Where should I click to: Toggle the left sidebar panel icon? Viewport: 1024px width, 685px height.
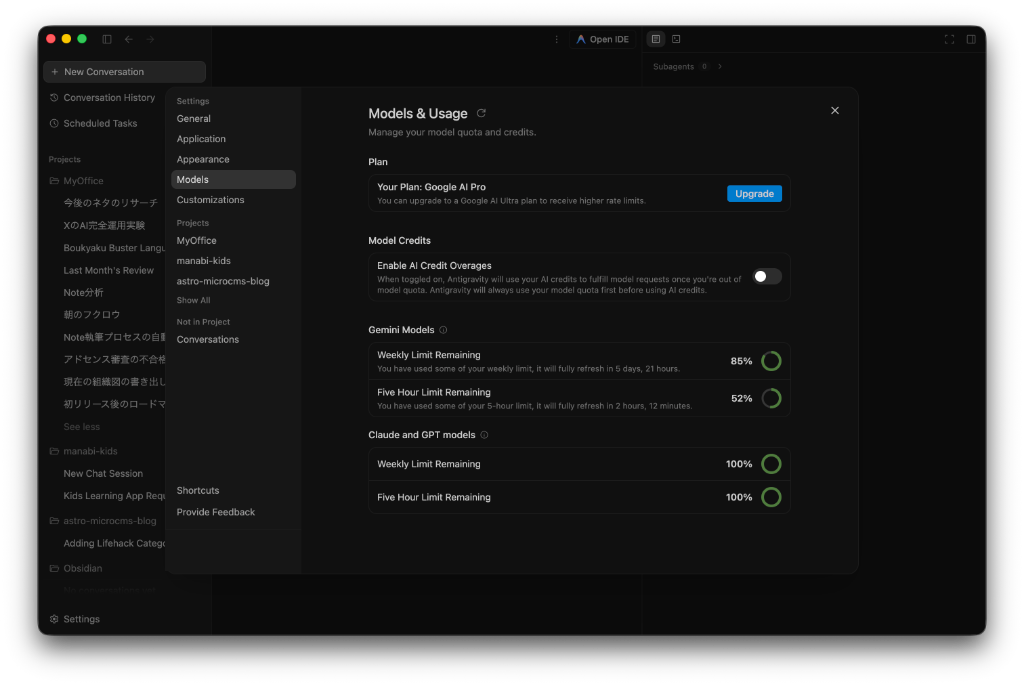click(x=107, y=39)
